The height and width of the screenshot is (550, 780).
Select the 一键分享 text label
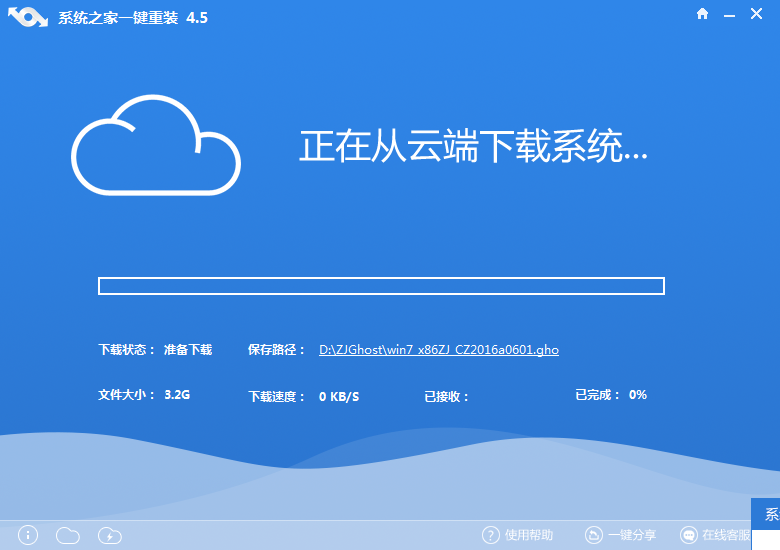(632, 535)
